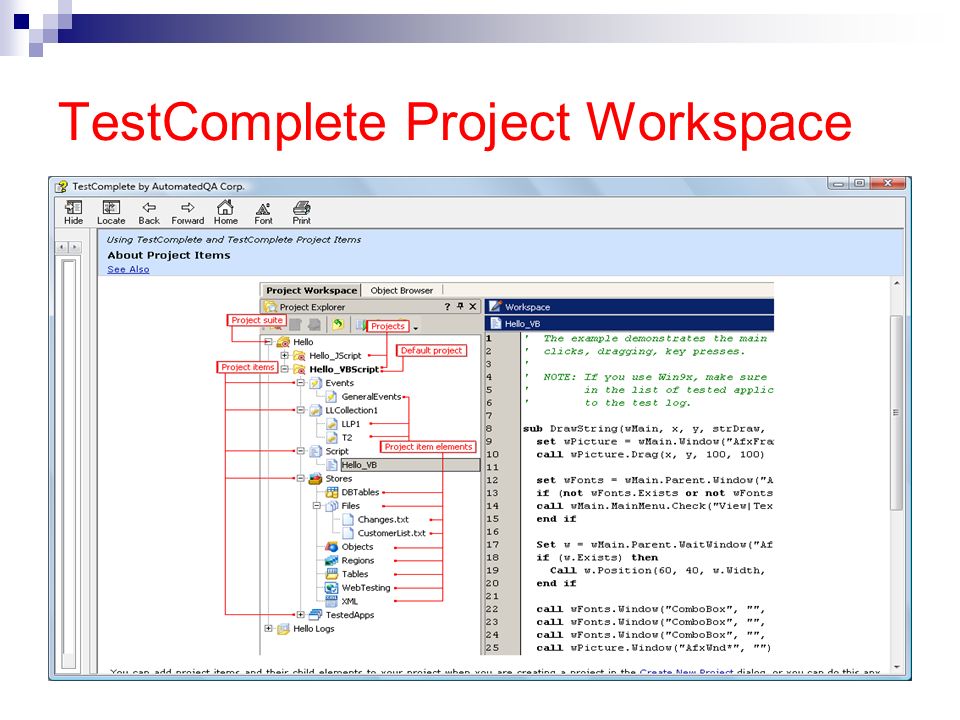Click the Objects store icon
The width and height of the screenshot is (960, 720).
point(332,547)
